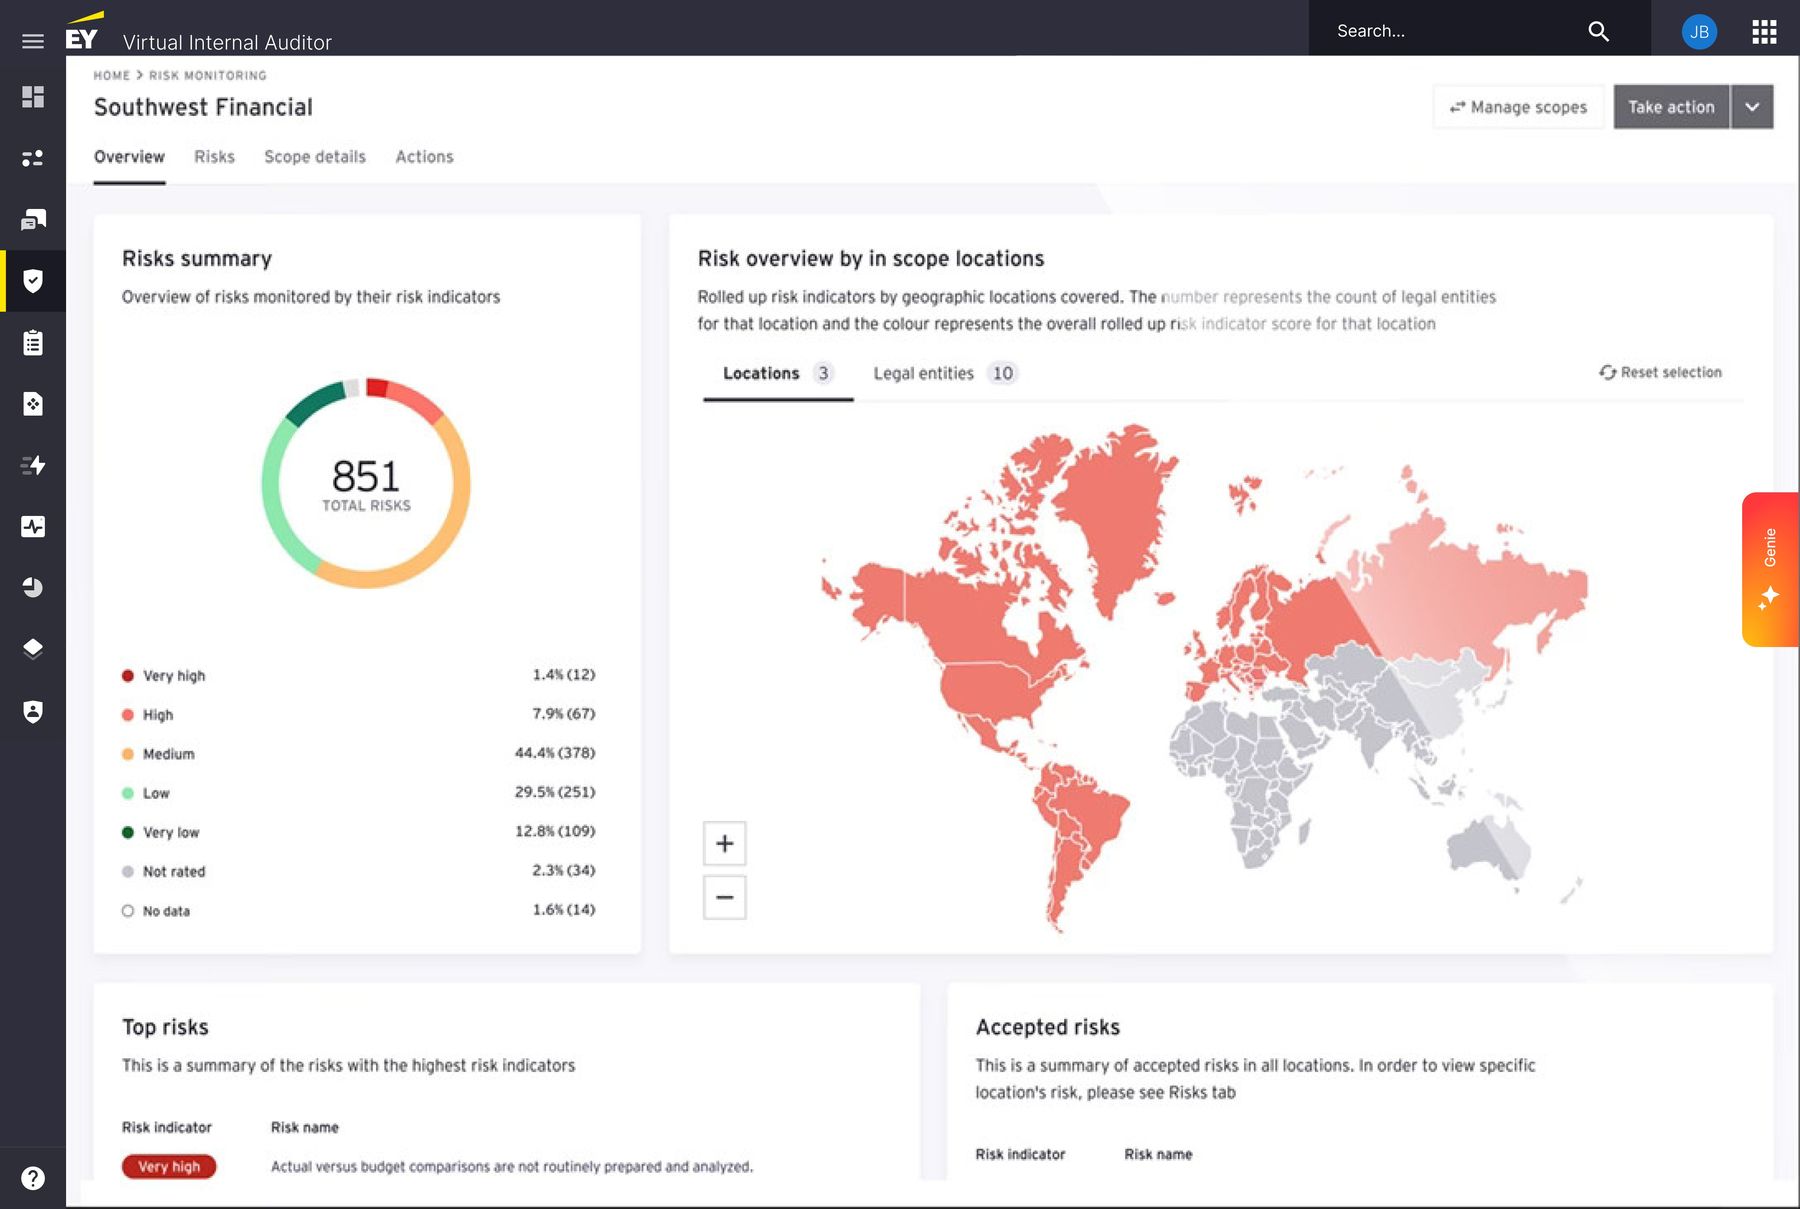Open the workflow dots sidebar icon
Image resolution: width=1800 pixels, height=1209 pixels.
(33, 158)
